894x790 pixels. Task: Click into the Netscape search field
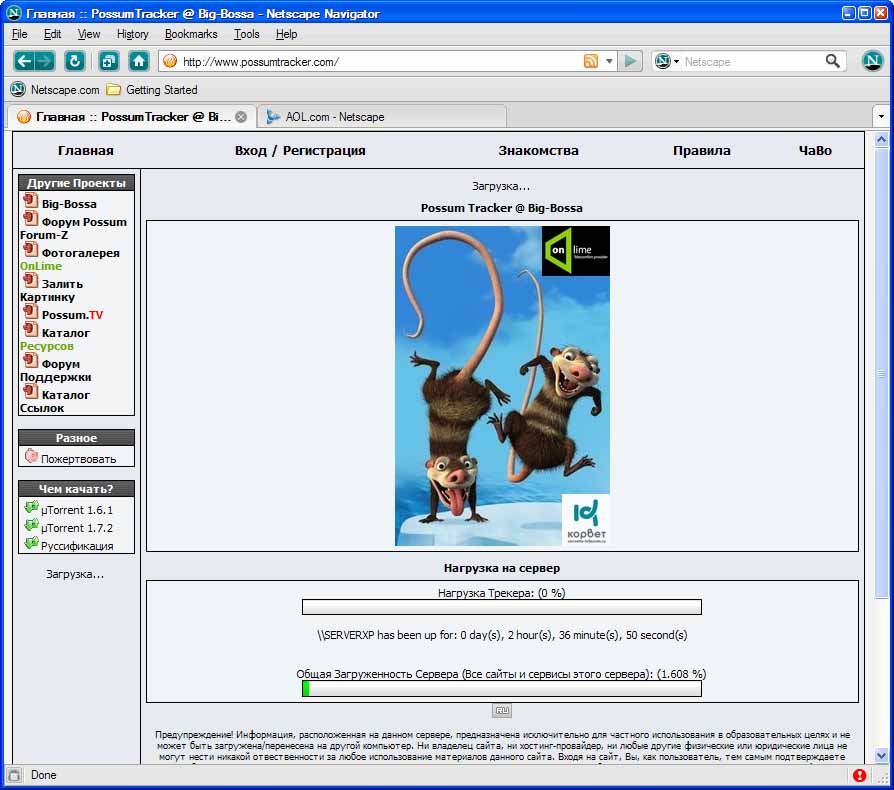pos(753,62)
